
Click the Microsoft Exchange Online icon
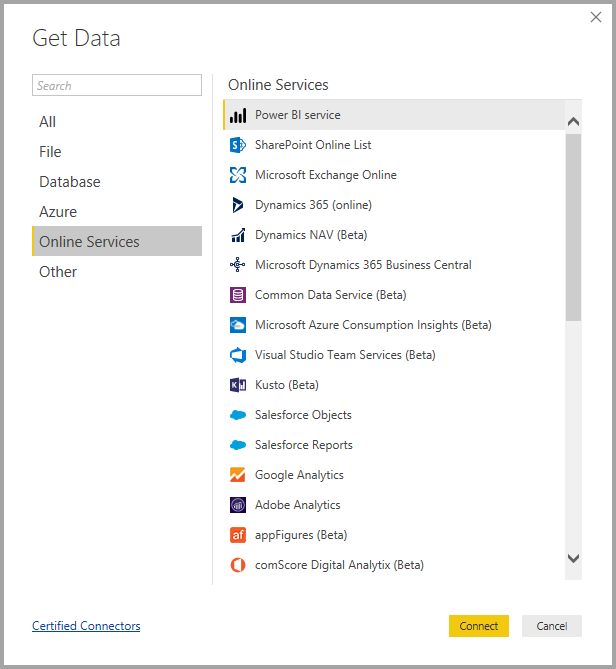point(238,175)
